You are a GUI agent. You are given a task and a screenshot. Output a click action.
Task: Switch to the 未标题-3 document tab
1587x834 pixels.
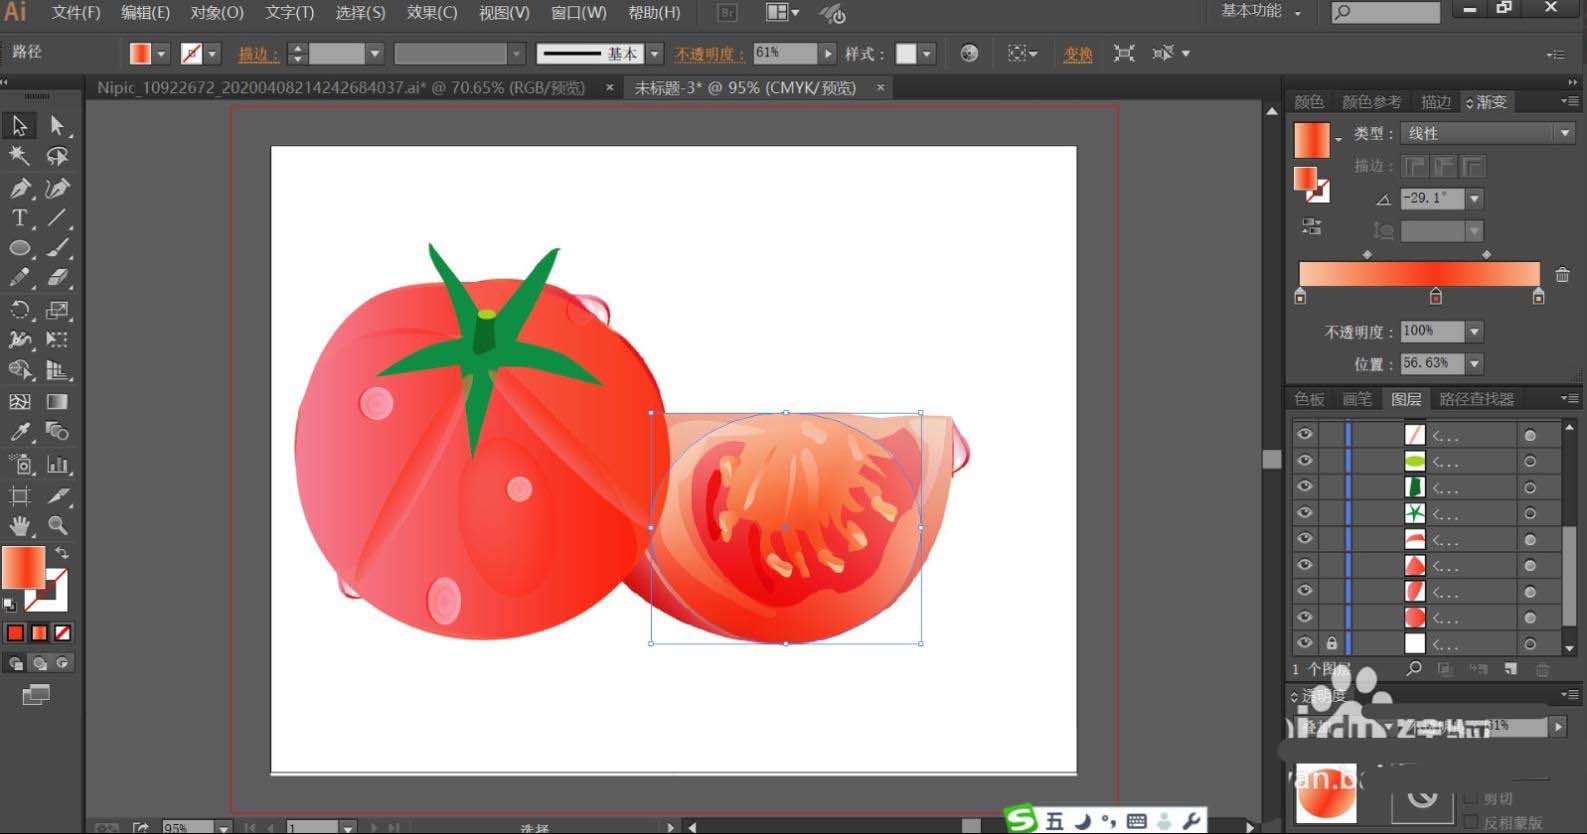coord(745,88)
